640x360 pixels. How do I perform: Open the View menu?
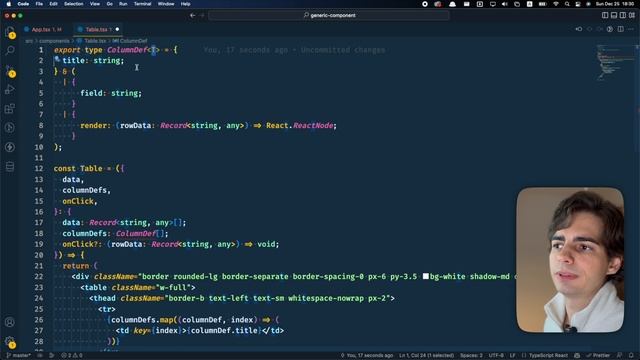(95, 4)
